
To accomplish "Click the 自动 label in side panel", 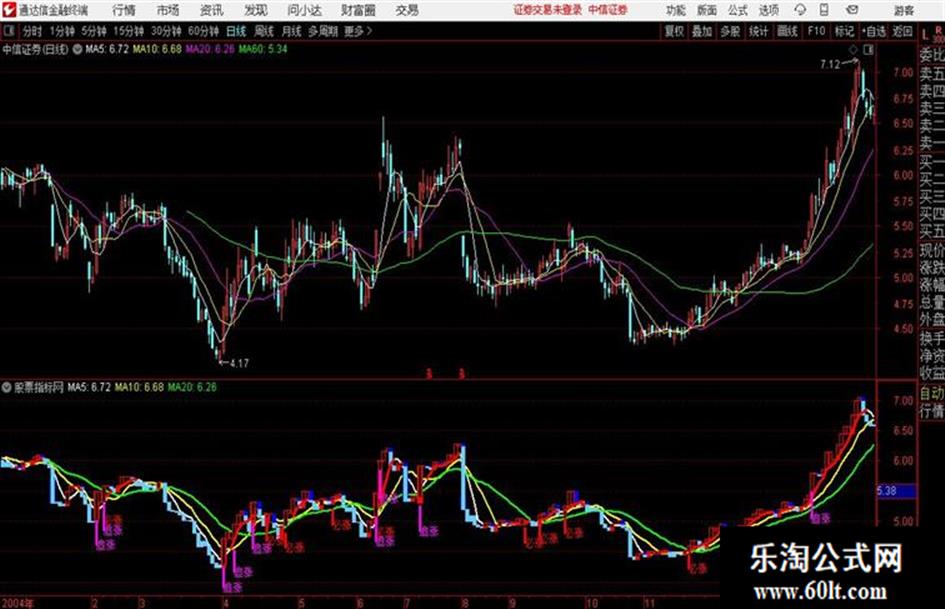I will (x=932, y=393).
